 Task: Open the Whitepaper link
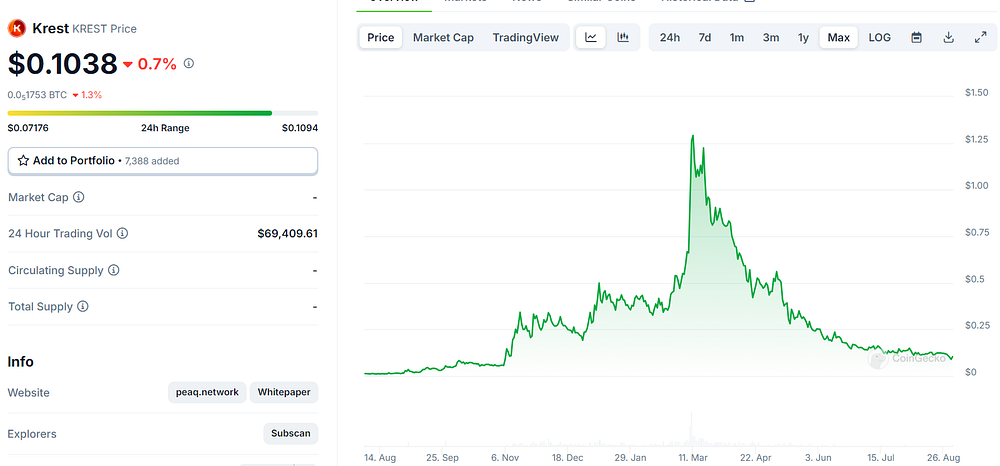pyautogui.click(x=284, y=392)
